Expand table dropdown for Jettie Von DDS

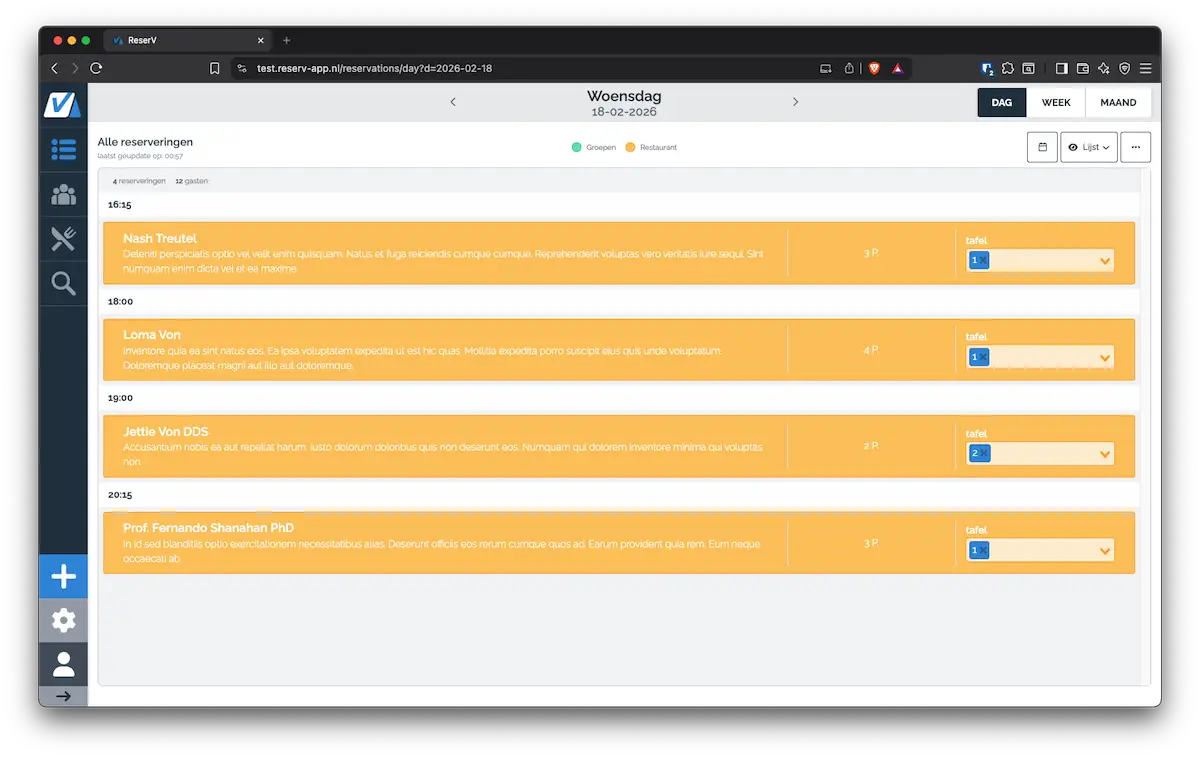pyautogui.click(x=1105, y=455)
